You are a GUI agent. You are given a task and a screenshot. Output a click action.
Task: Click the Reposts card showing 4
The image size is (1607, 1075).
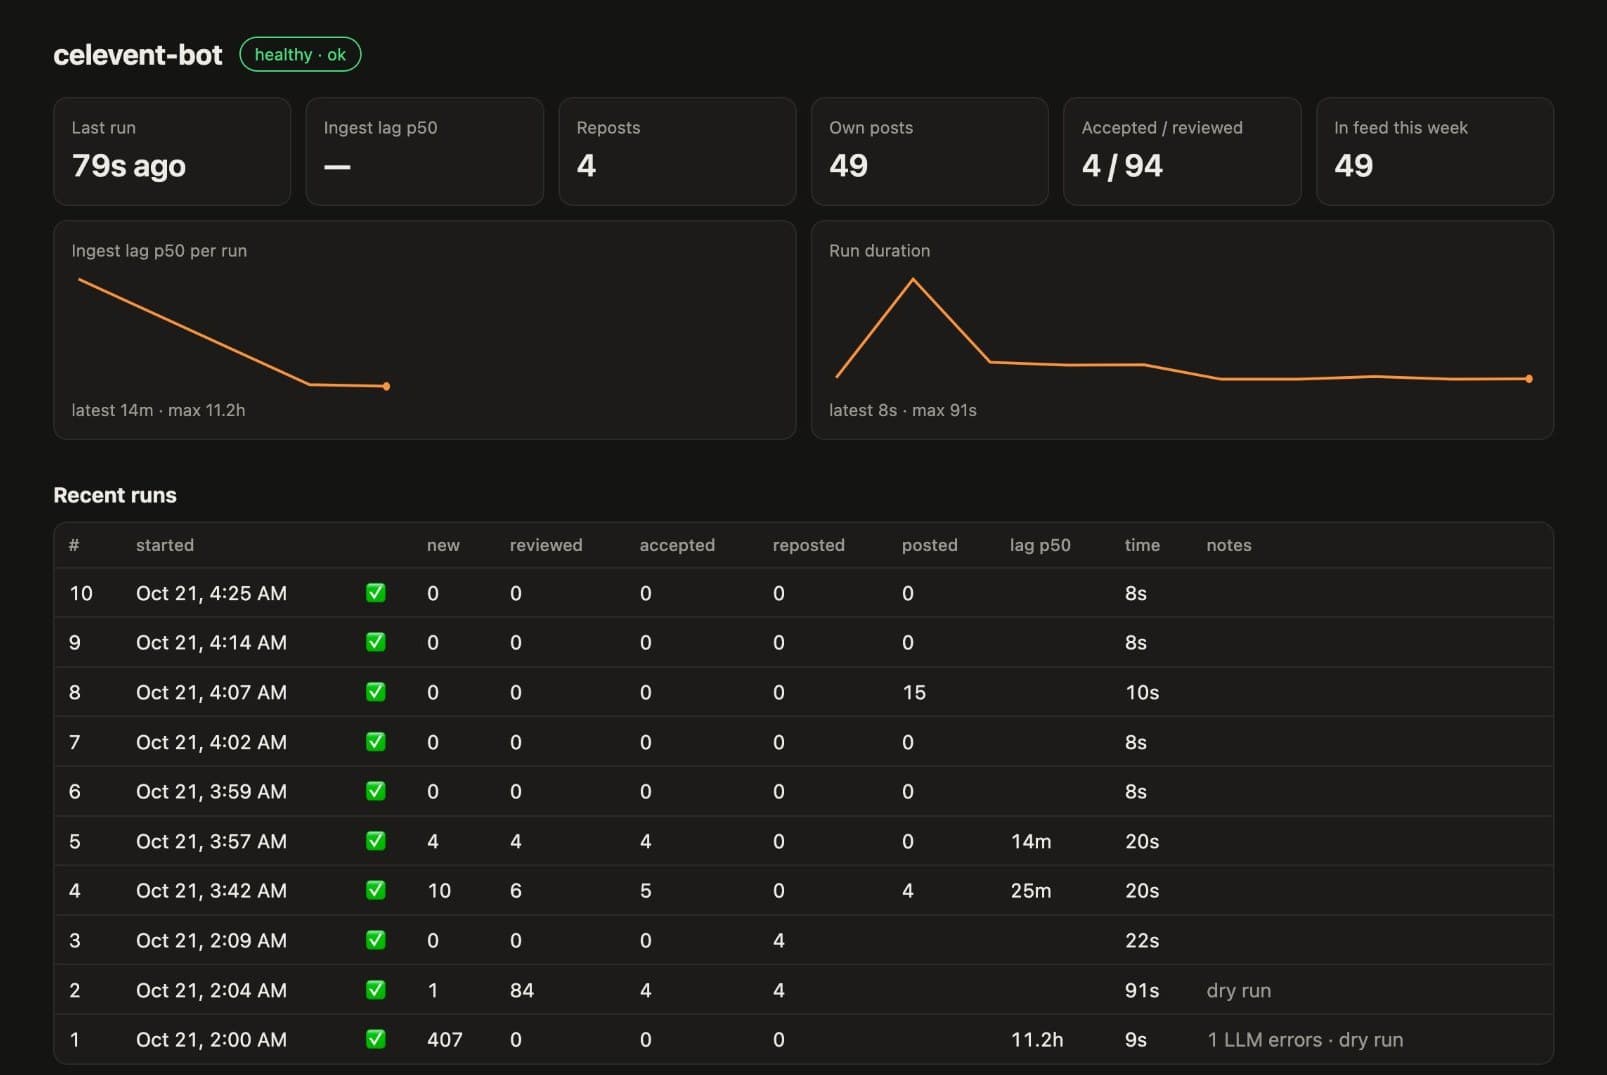click(677, 151)
